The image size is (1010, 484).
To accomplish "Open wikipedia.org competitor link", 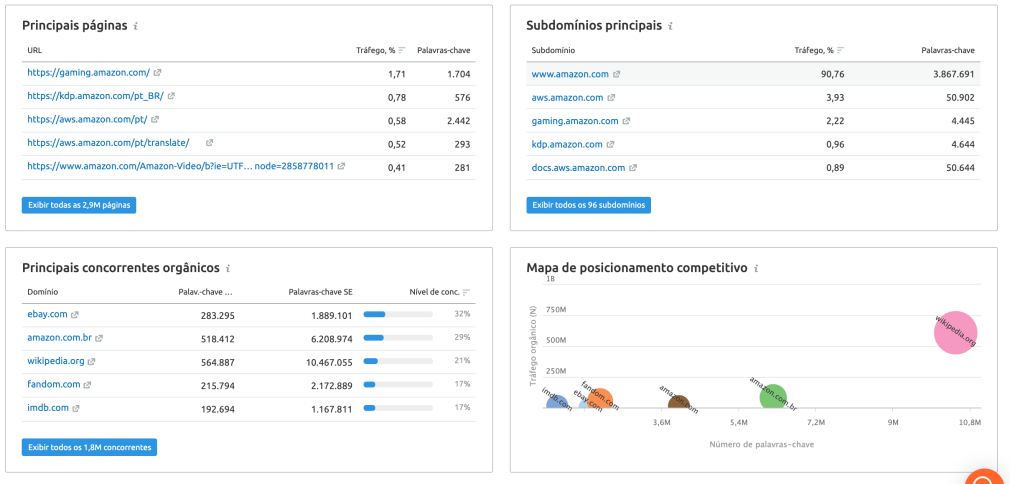I will 56,362.
